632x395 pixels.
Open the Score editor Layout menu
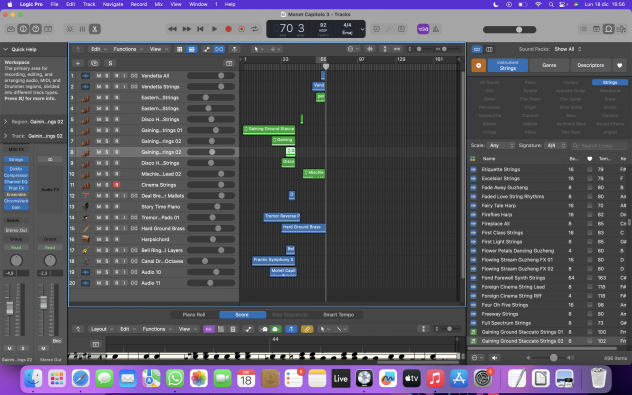click(x=101, y=329)
